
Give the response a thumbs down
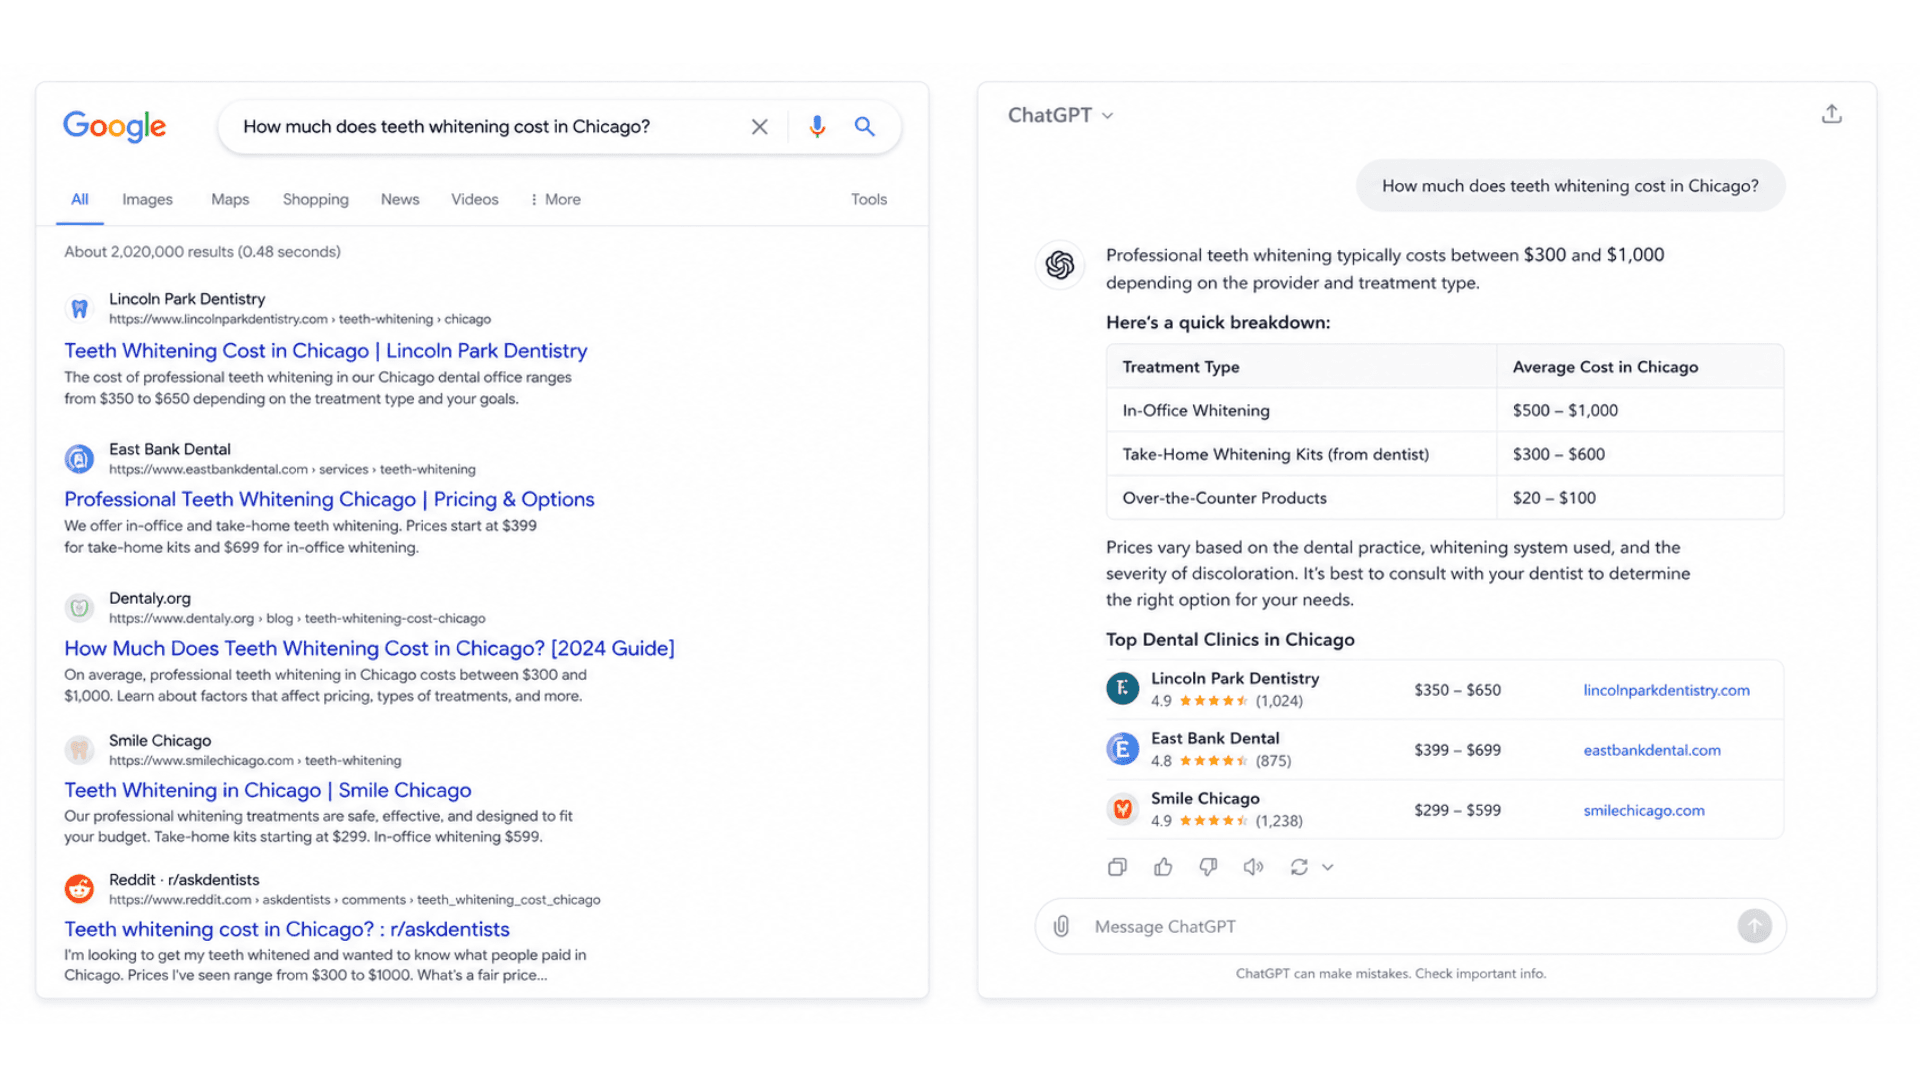click(1208, 867)
